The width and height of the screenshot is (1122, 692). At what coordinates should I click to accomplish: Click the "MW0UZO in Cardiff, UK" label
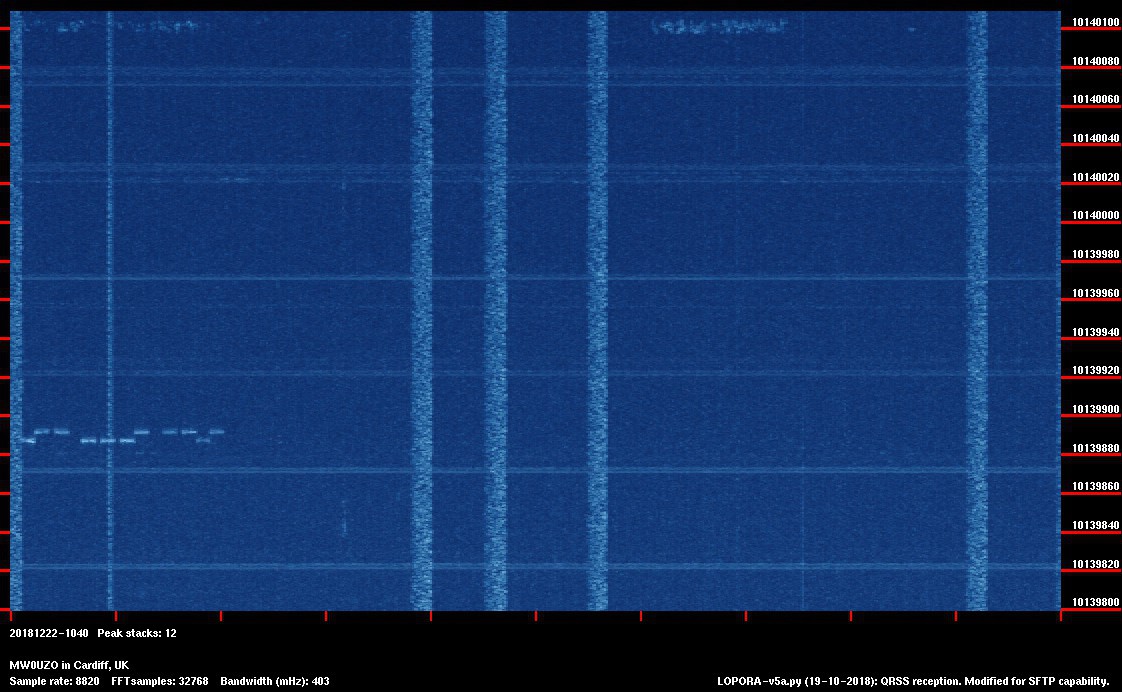coord(68,665)
